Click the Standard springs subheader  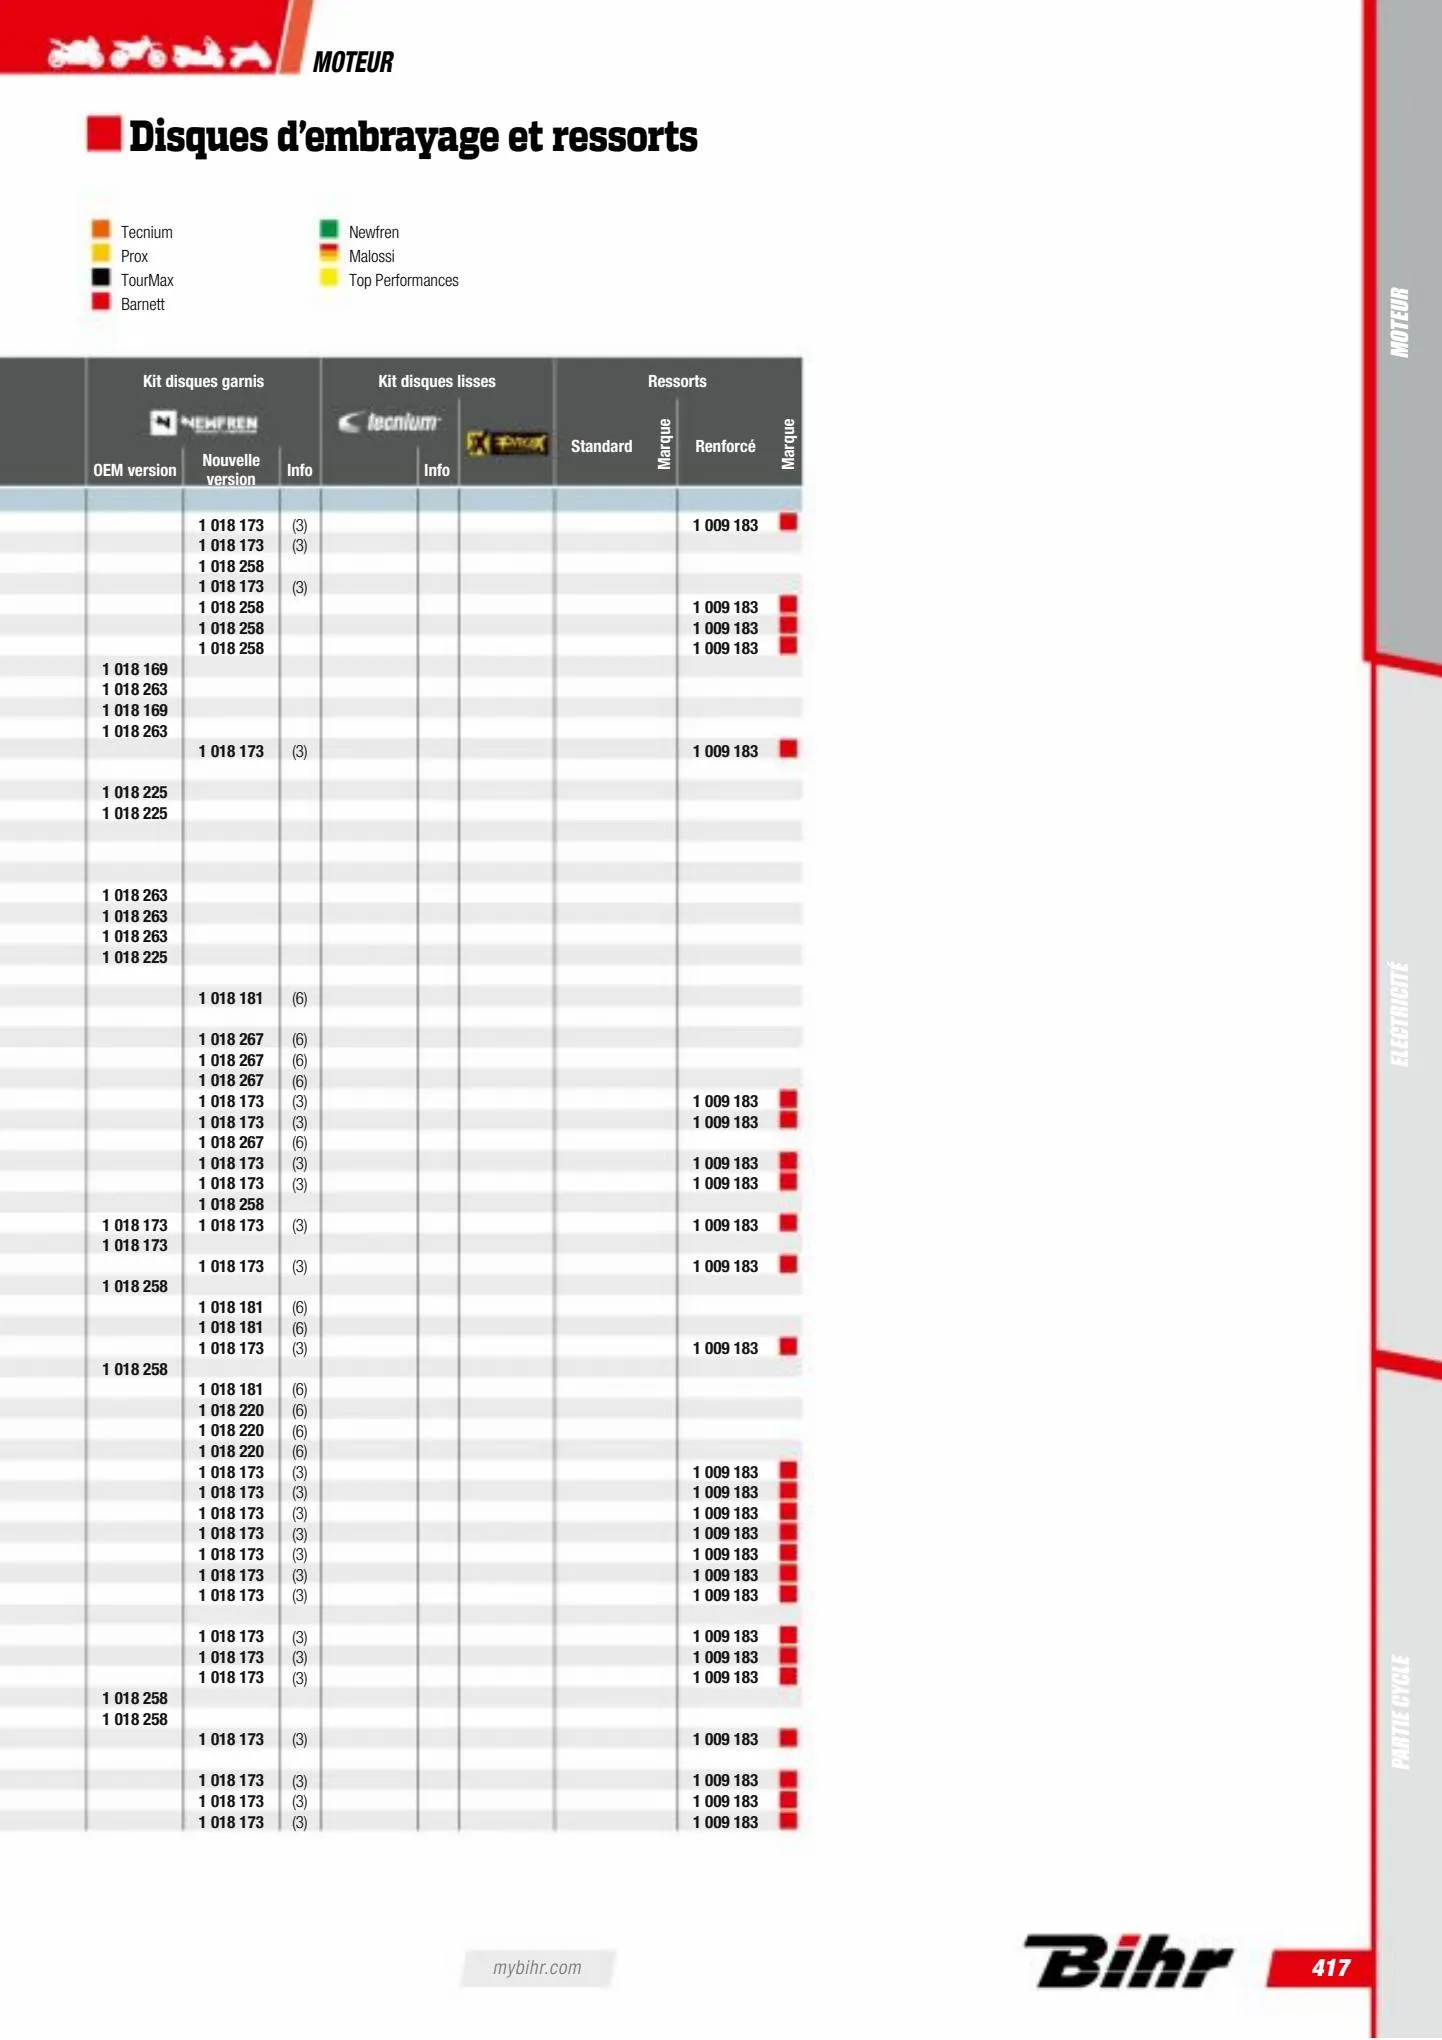[x=601, y=446]
